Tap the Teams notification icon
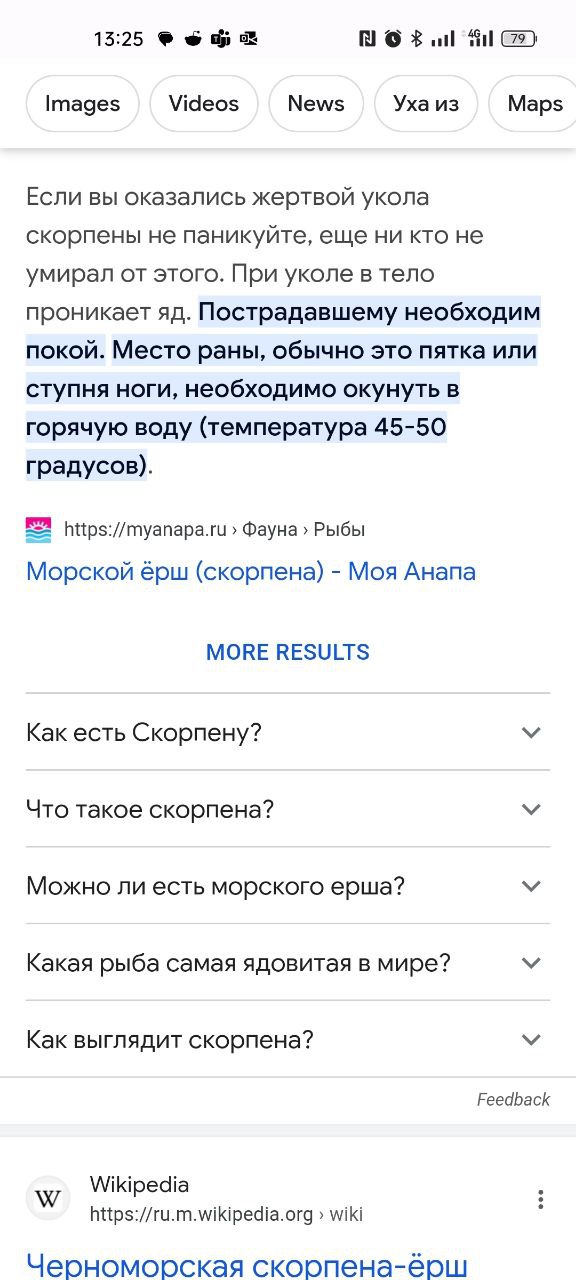 (221, 39)
